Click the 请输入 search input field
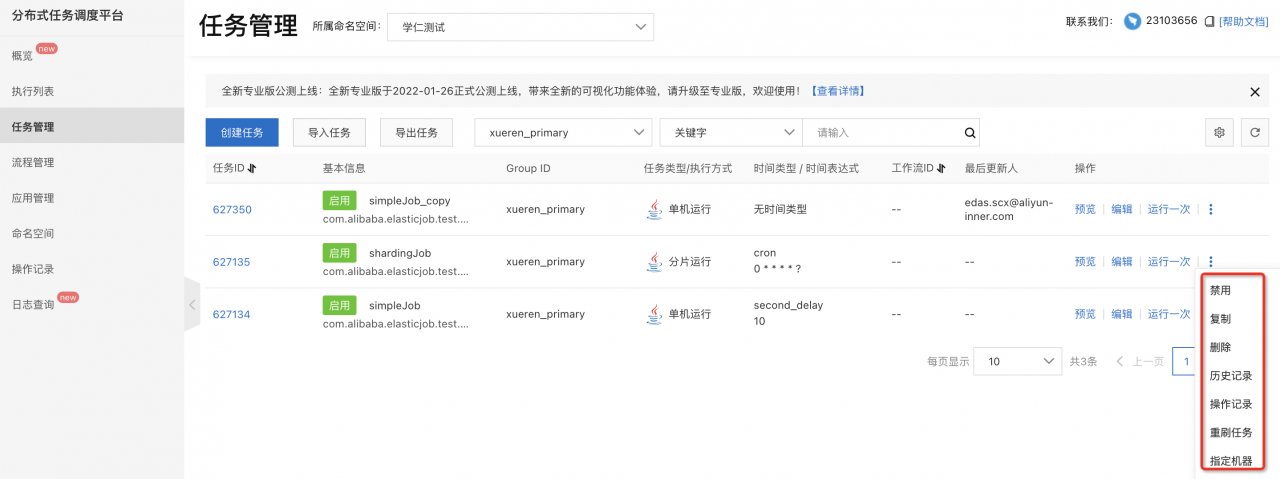Viewport: 1280px width, 479px height. point(882,132)
